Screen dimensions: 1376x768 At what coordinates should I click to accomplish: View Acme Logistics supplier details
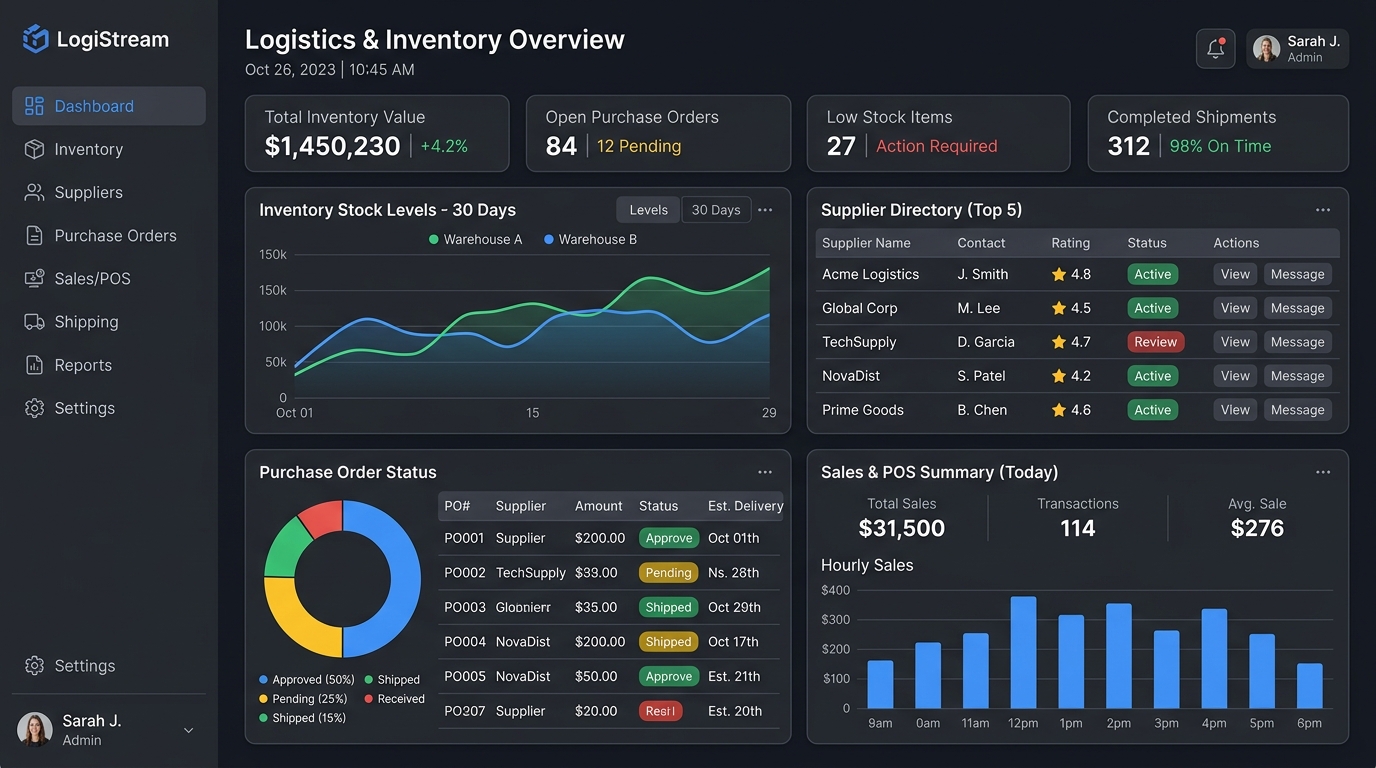[1235, 274]
